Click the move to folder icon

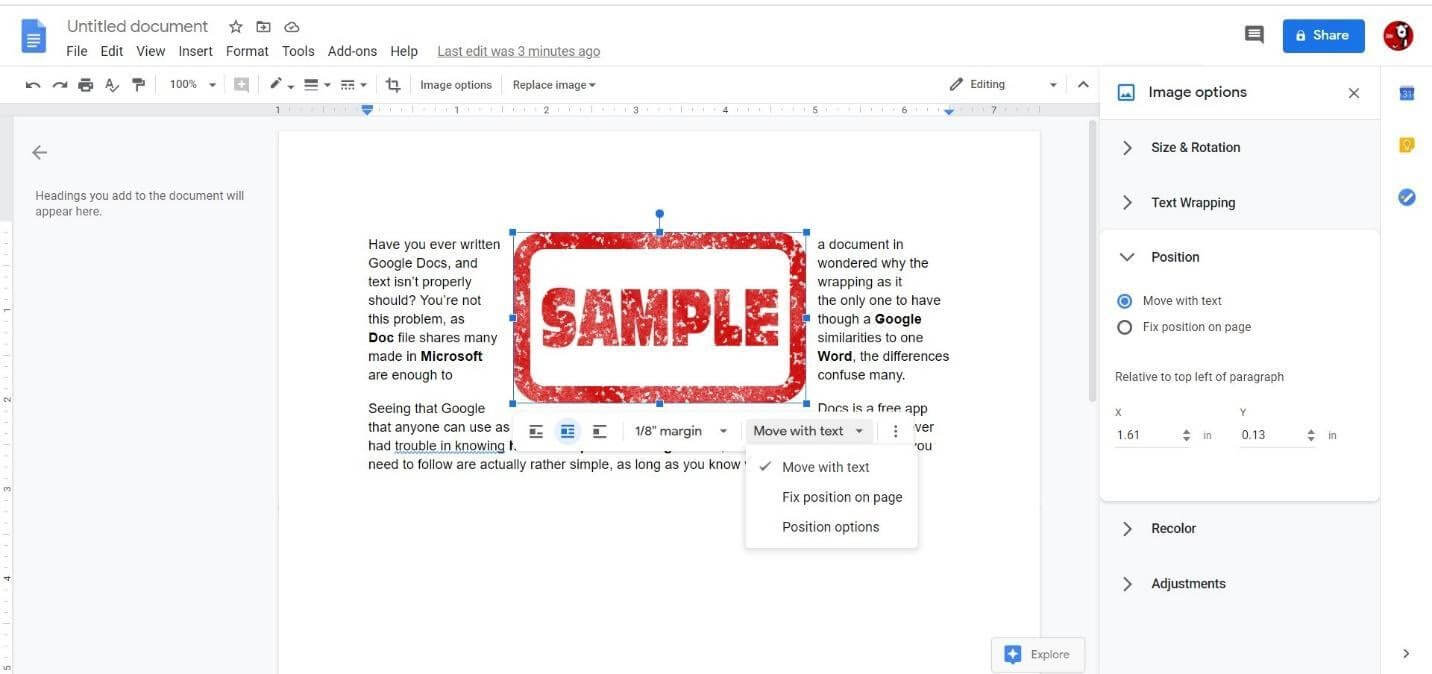(263, 27)
